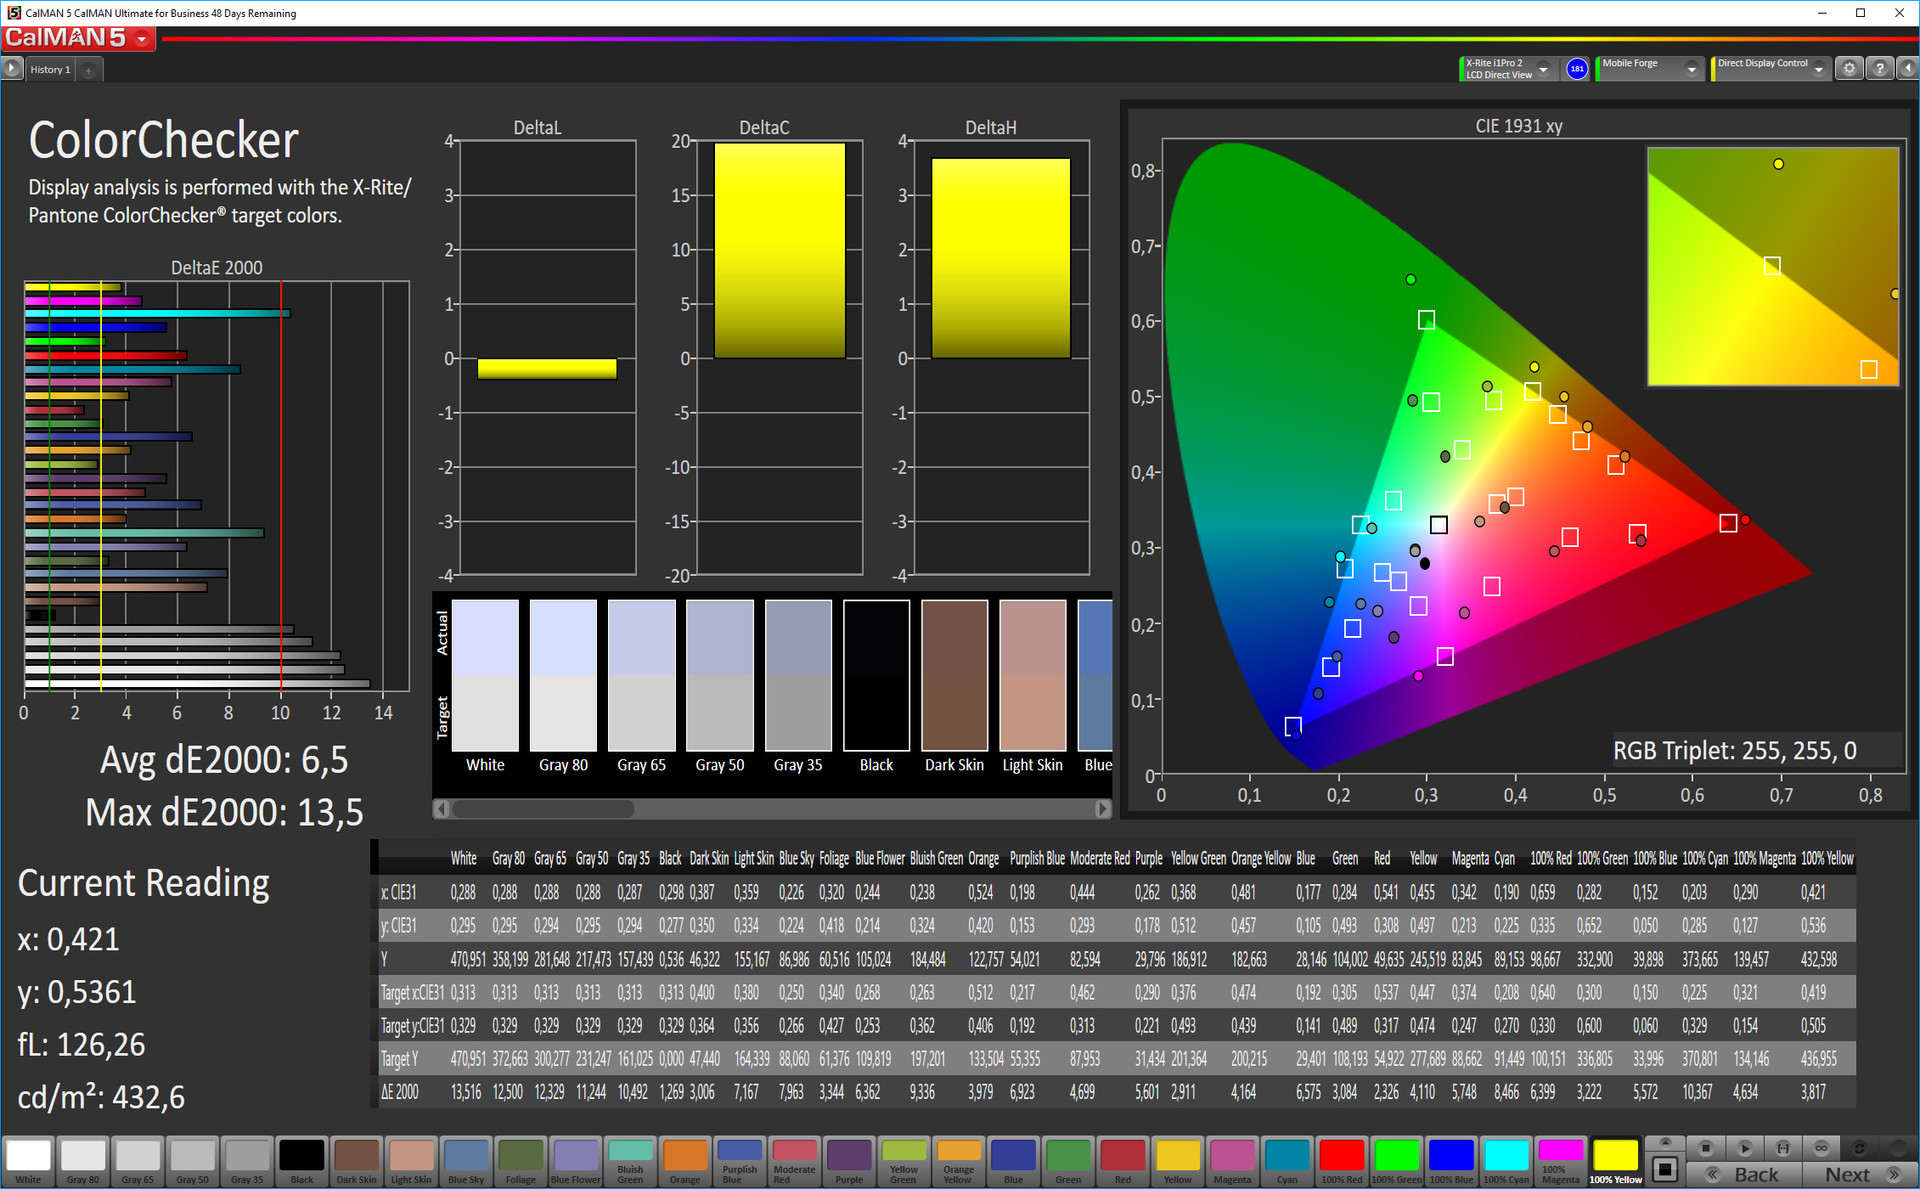Toggle the continuous read infinity icon

coord(1821,1148)
